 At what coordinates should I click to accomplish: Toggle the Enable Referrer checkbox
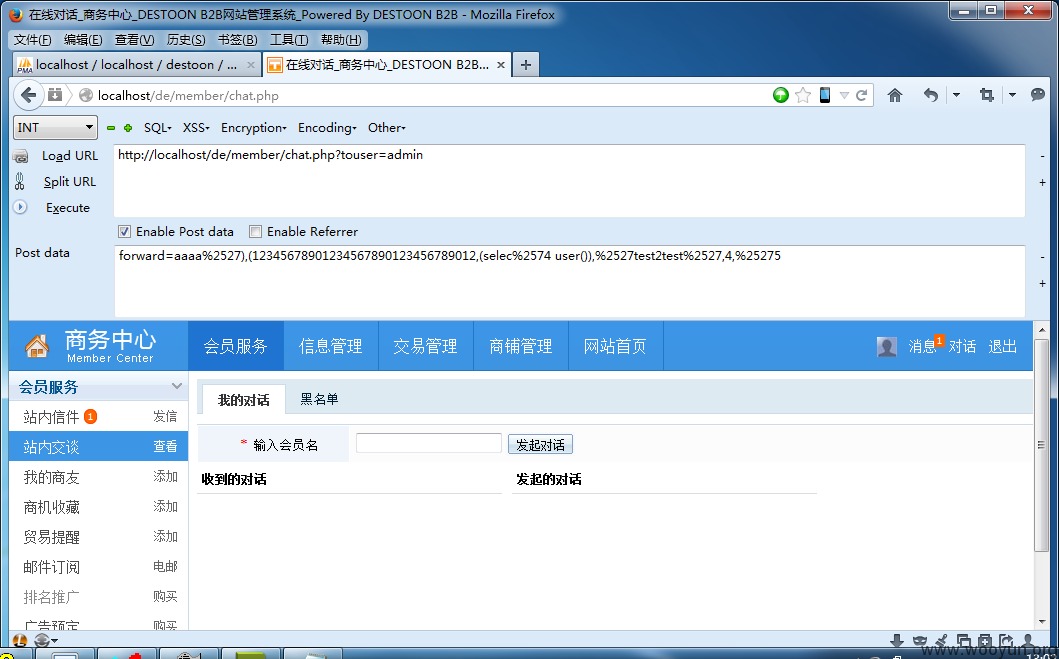(255, 232)
